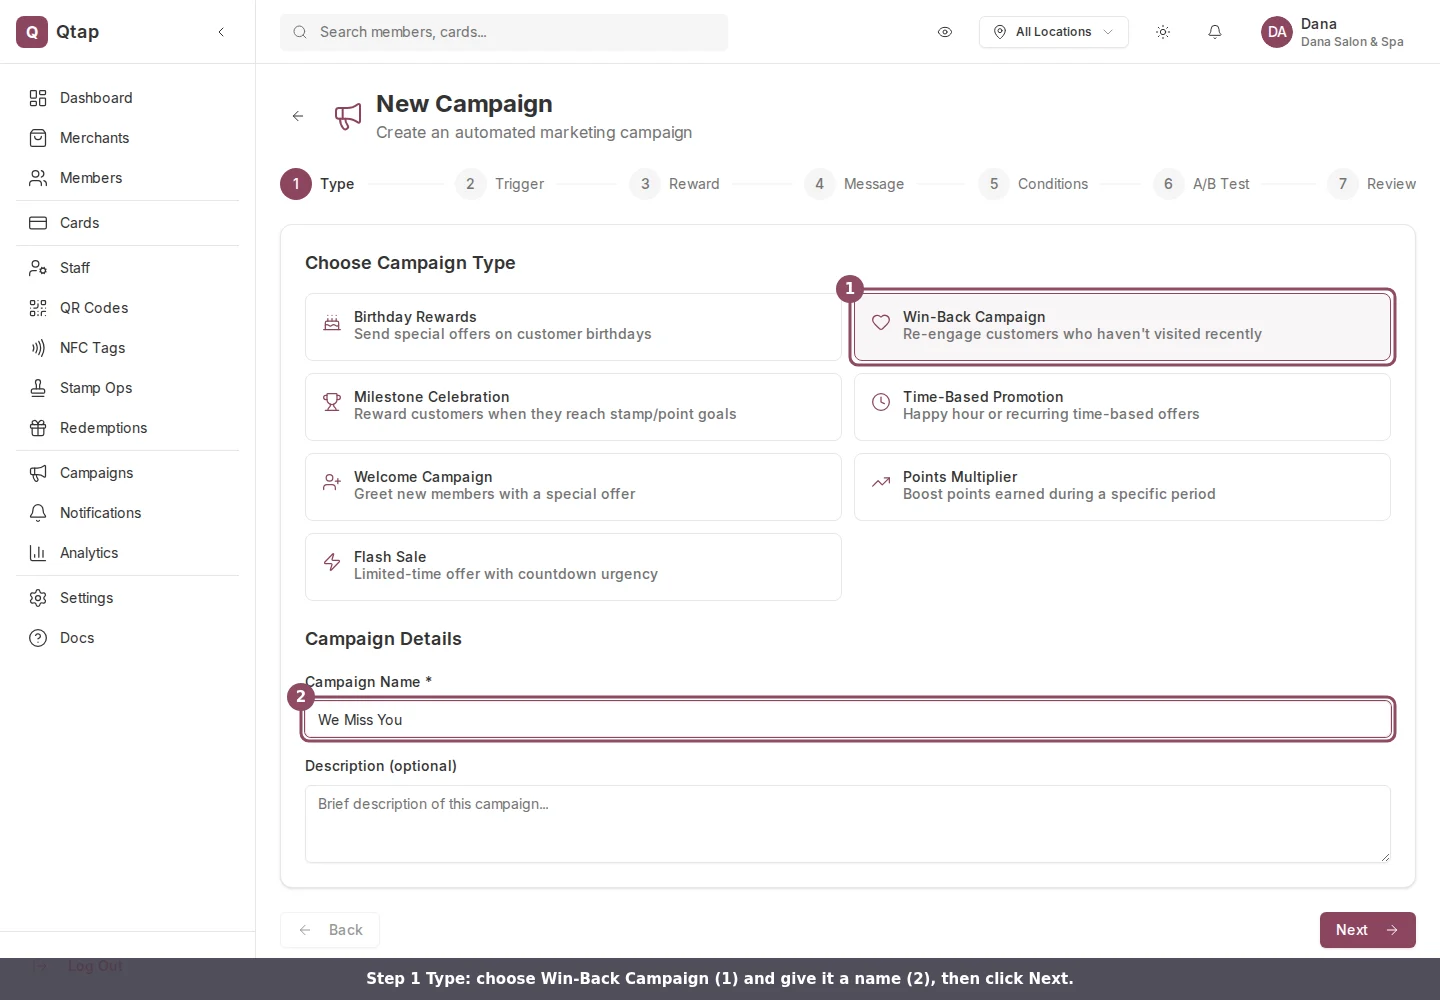Click the Campaigns megaphone icon in sidebar
1440x1000 pixels.
tap(38, 473)
